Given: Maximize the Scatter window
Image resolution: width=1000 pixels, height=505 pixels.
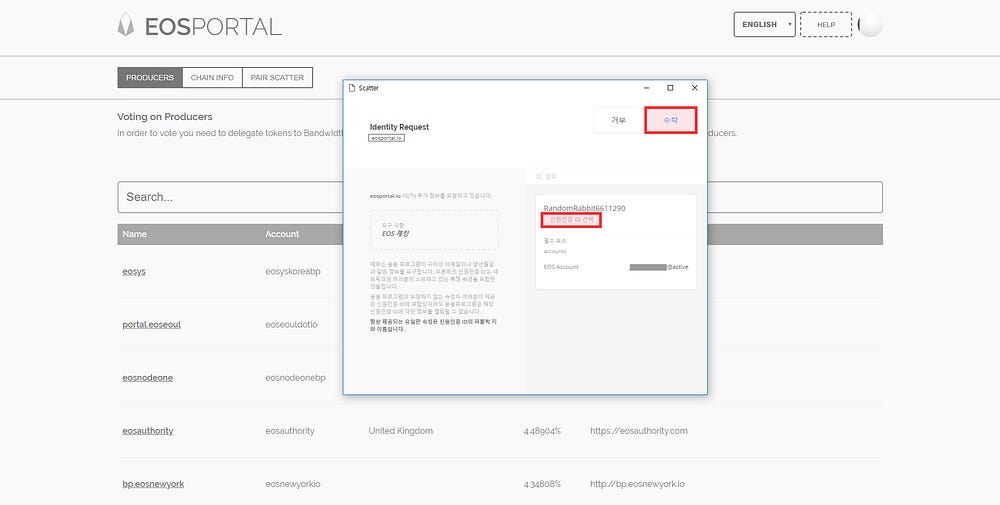Looking at the screenshot, I should [x=670, y=88].
